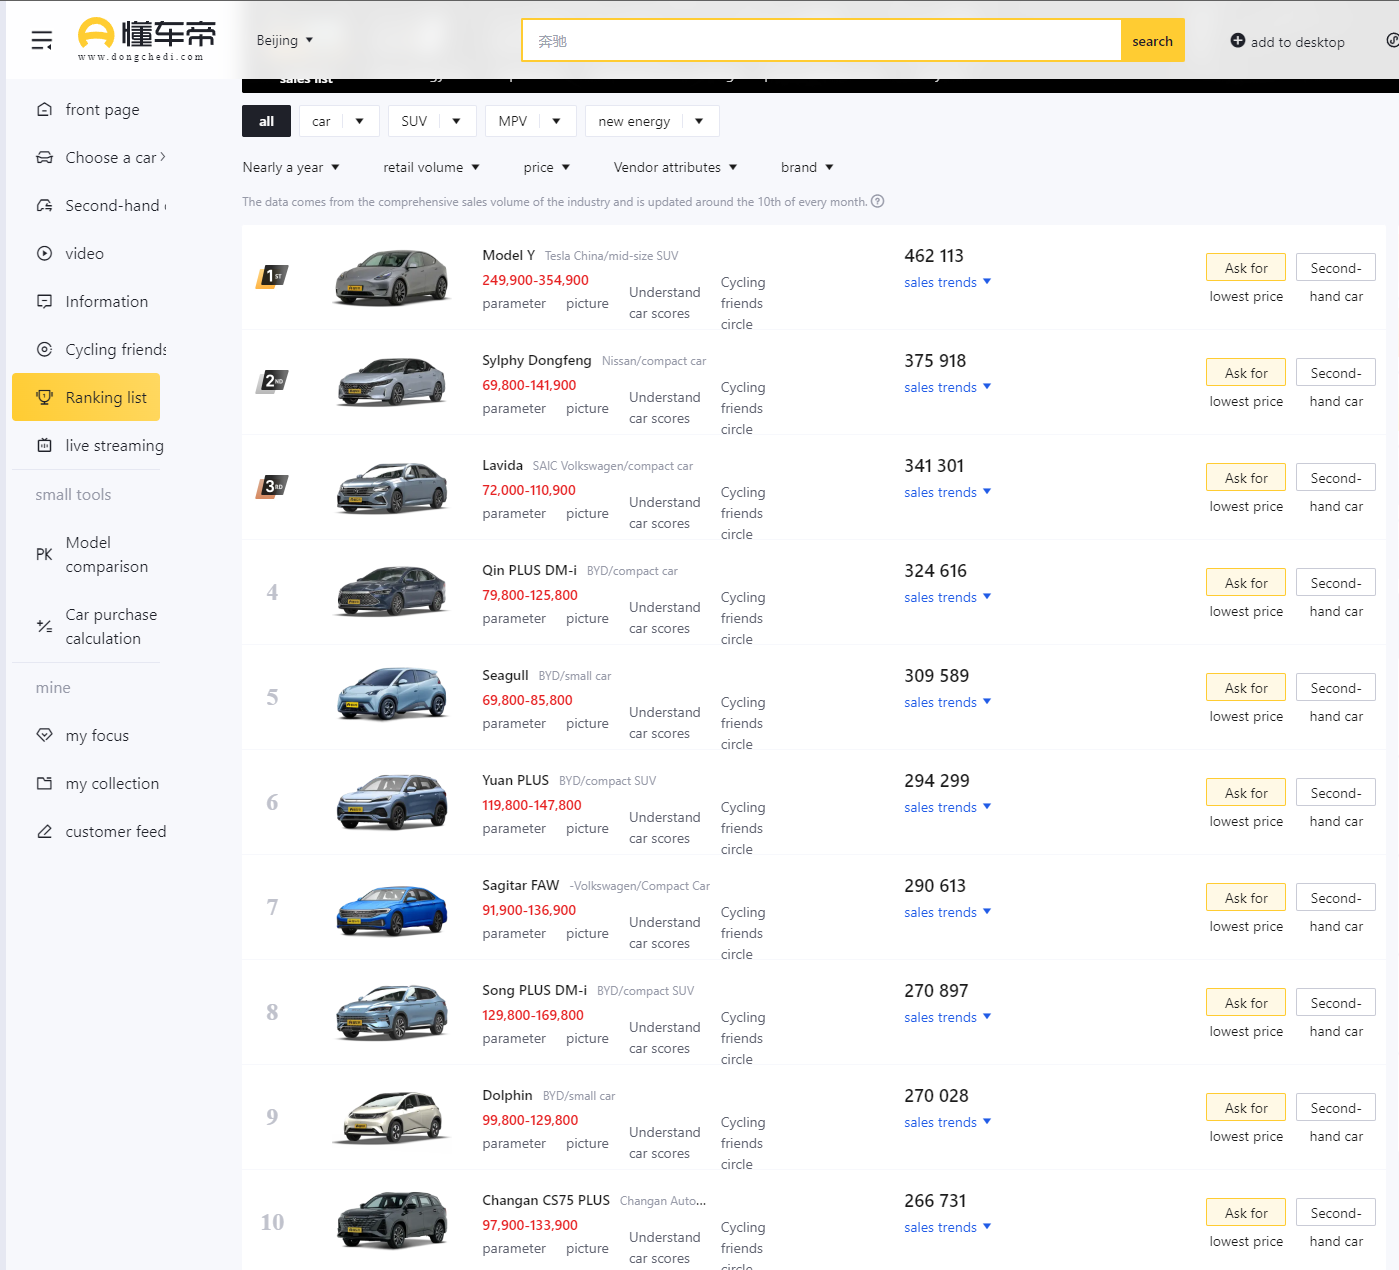Expand the MPV category dropdown arrow
This screenshot has width=1399, height=1270.
click(x=557, y=121)
